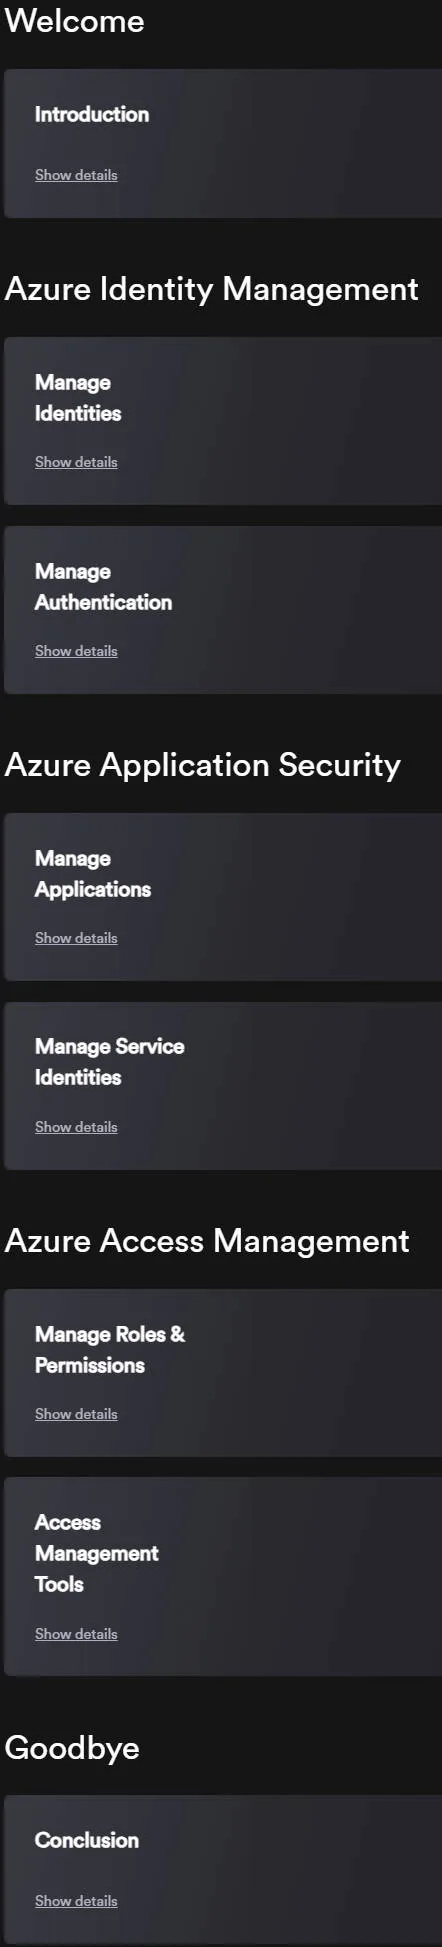Image resolution: width=442 pixels, height=1947 pixels.
Task: Select the Azure Identity Management heading
Action: (x=212, y=289)
